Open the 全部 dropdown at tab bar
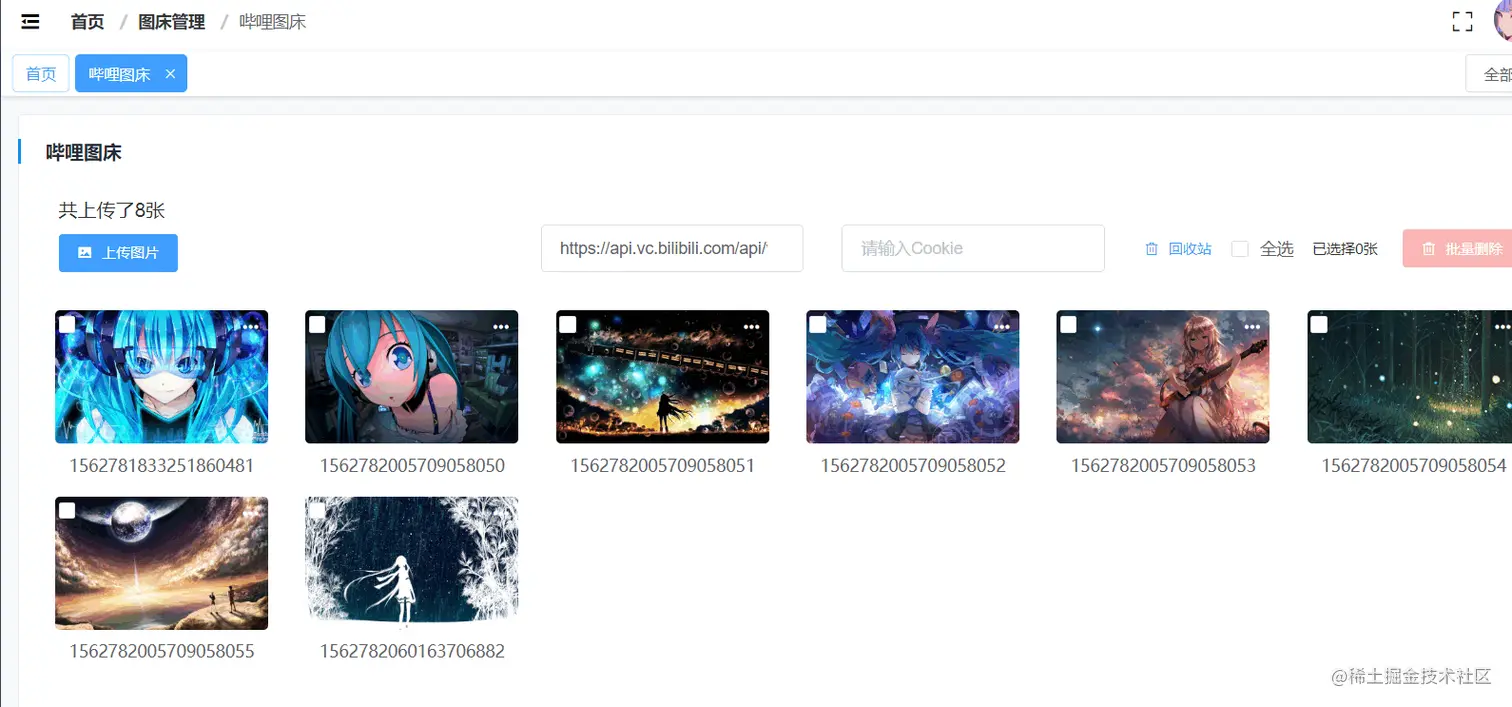The width and height of the screenshot is (1512, 707). pyautogui.click(x=1489, y=74)
